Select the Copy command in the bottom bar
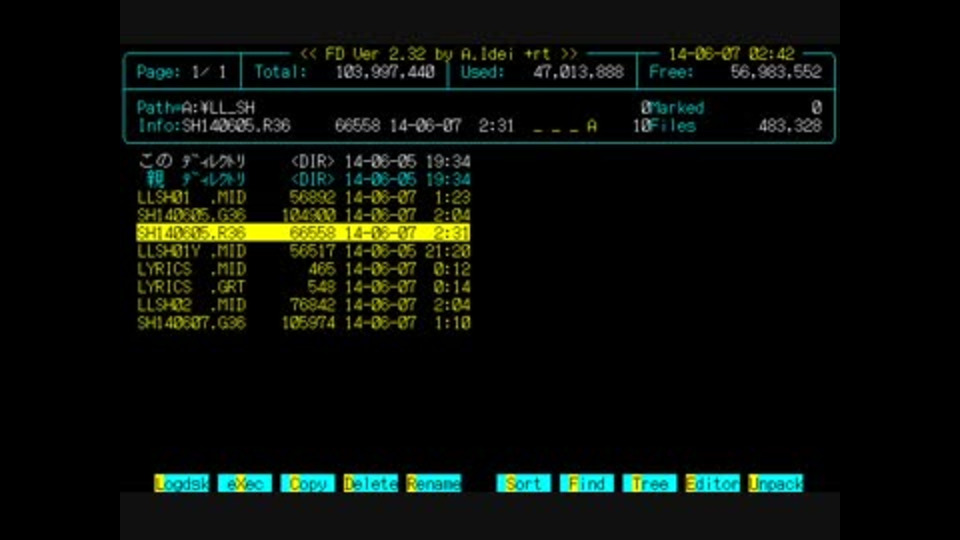Screen dimensions: 960x540 coord(308,484)
